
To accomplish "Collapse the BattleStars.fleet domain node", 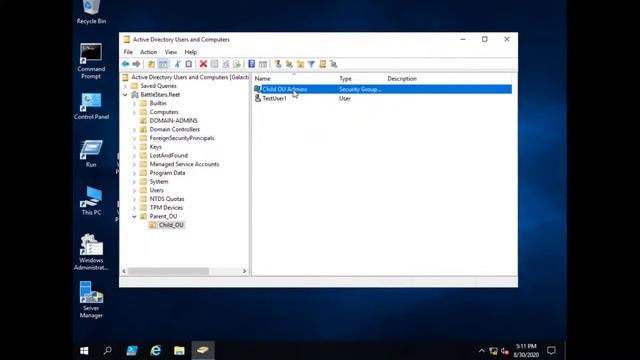I will click(125, 95).
